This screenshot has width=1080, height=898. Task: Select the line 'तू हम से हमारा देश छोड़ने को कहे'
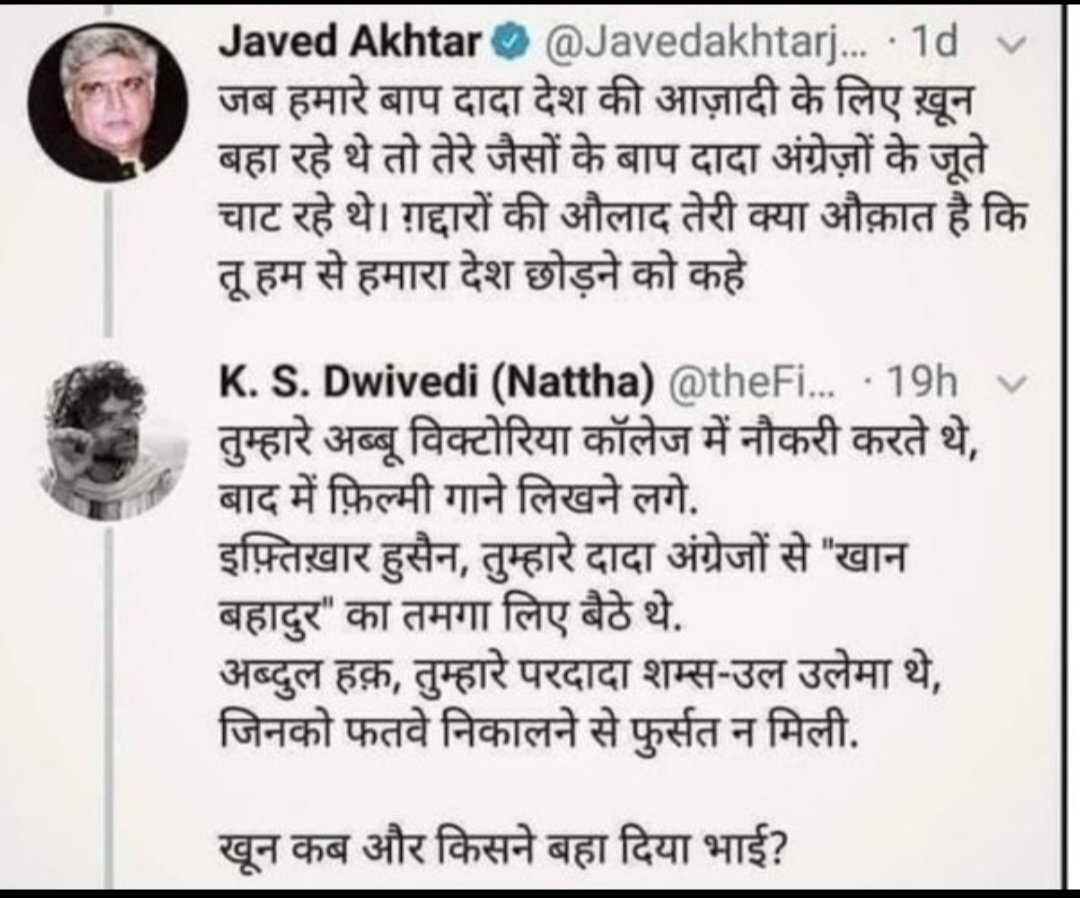(482, 275)
